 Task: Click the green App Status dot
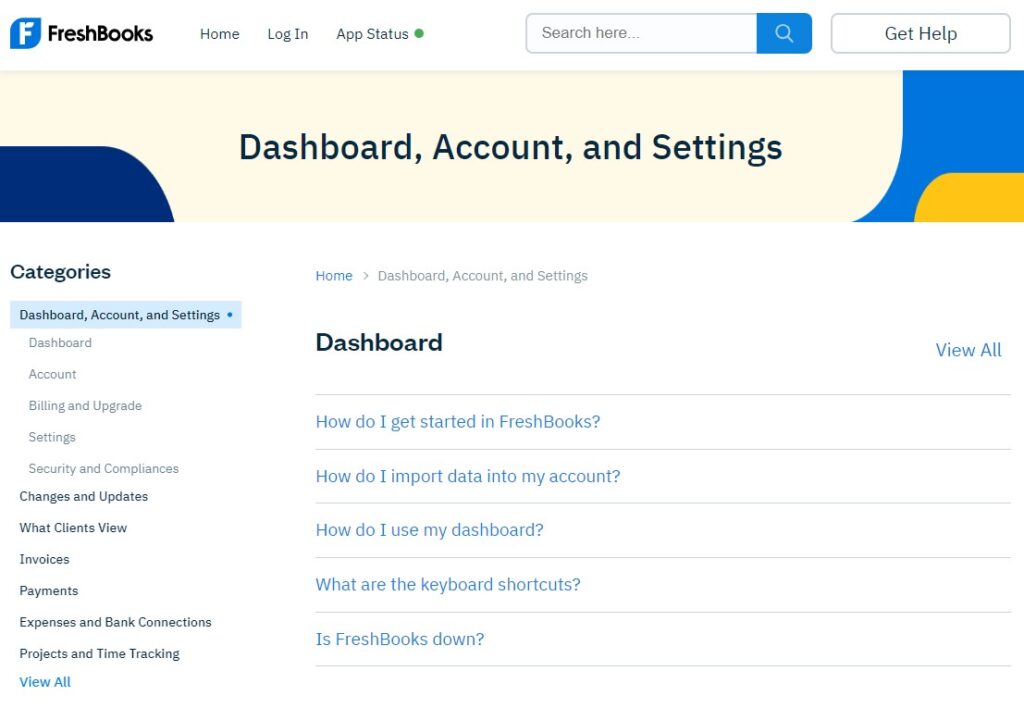click(x=419, y=33)
